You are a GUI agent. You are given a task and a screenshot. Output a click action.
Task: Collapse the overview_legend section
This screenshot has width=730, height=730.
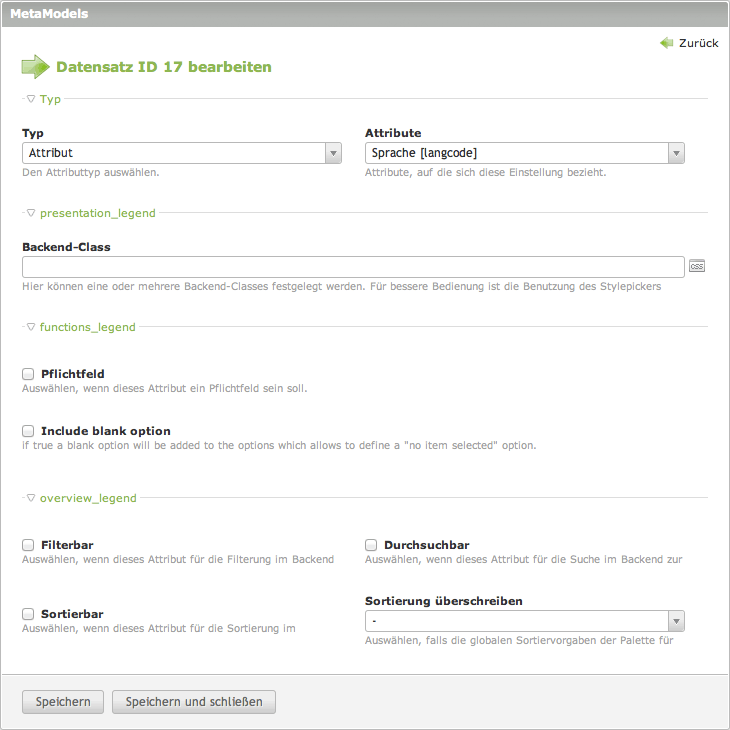click(x=31, y=498)
